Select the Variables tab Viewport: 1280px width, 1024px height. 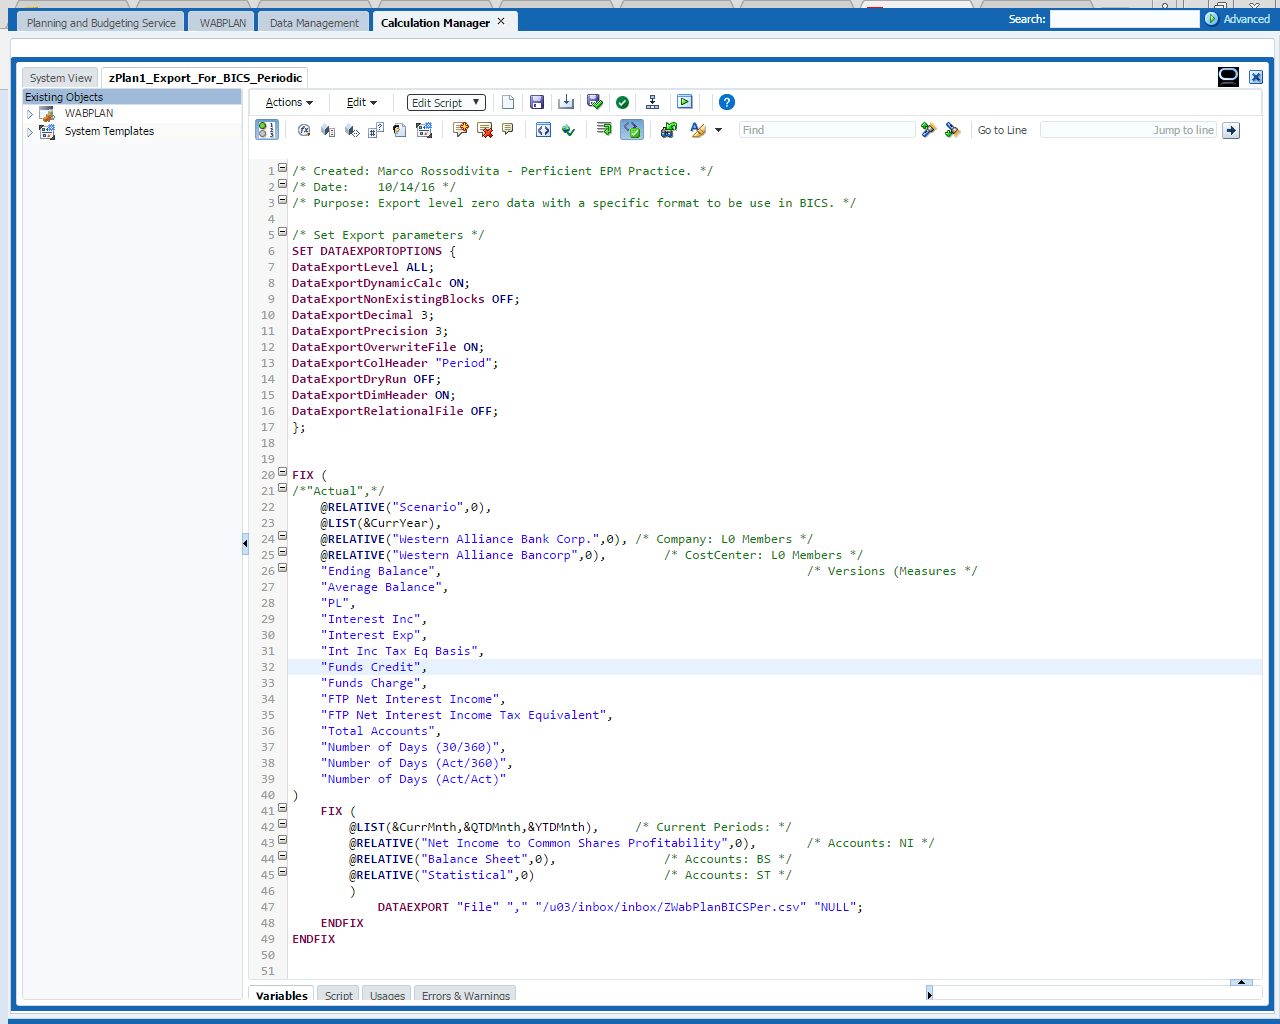click(x=280, y=996)
